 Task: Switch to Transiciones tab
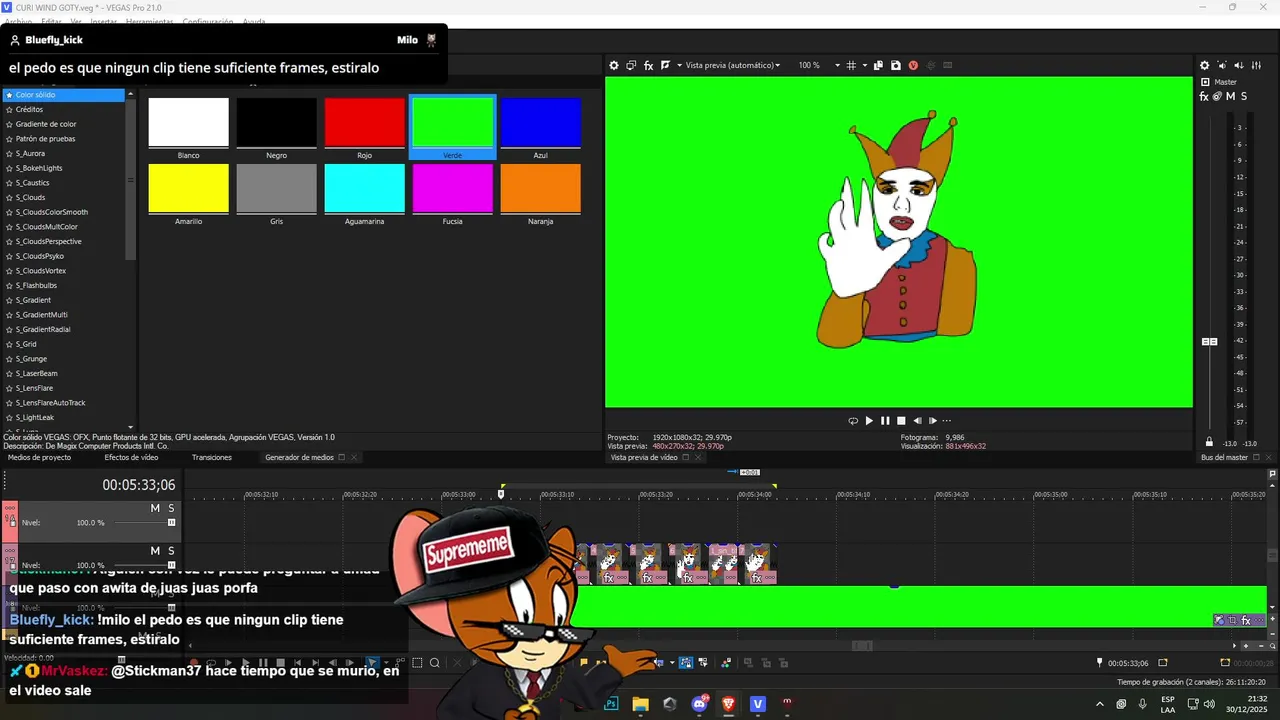(212, 457)
